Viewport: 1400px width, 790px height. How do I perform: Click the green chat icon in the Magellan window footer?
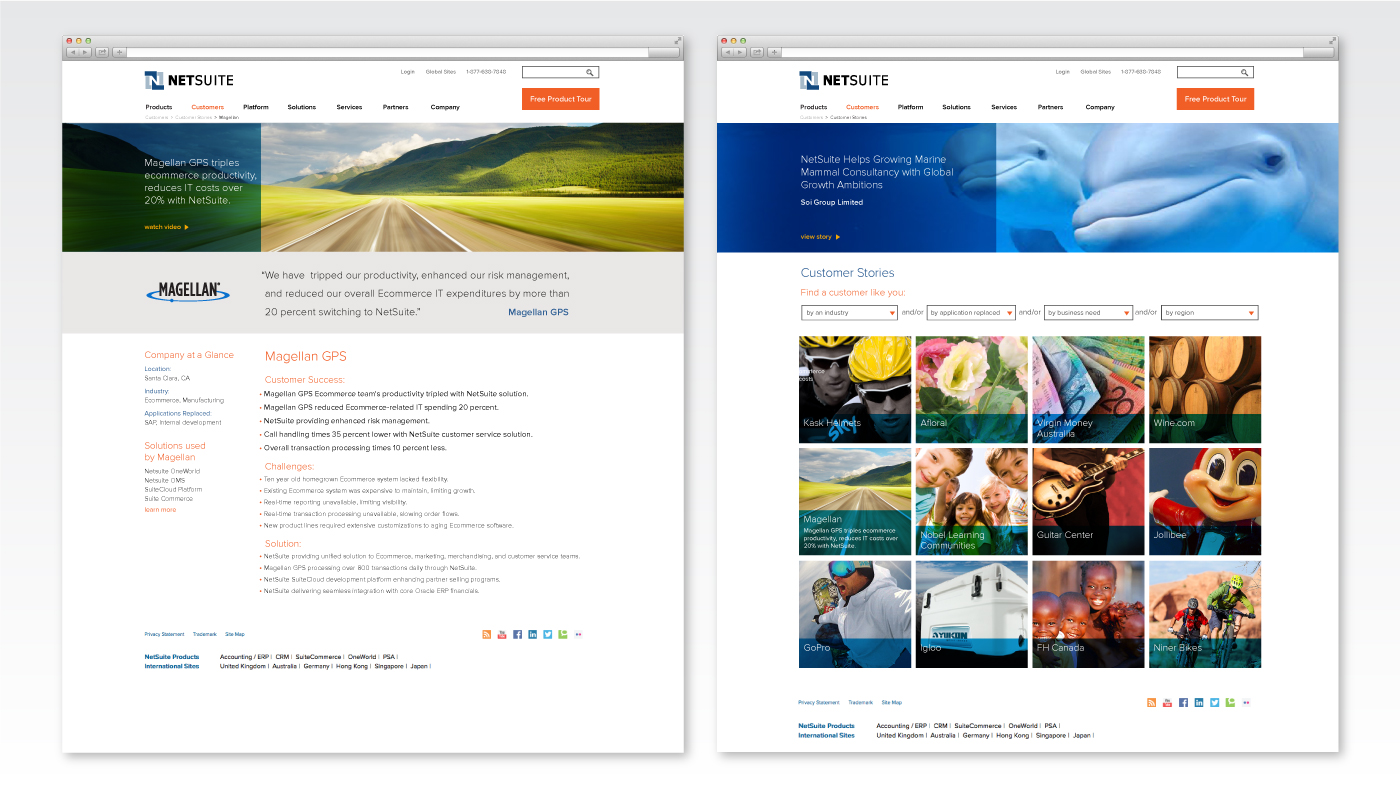point(563,634)
